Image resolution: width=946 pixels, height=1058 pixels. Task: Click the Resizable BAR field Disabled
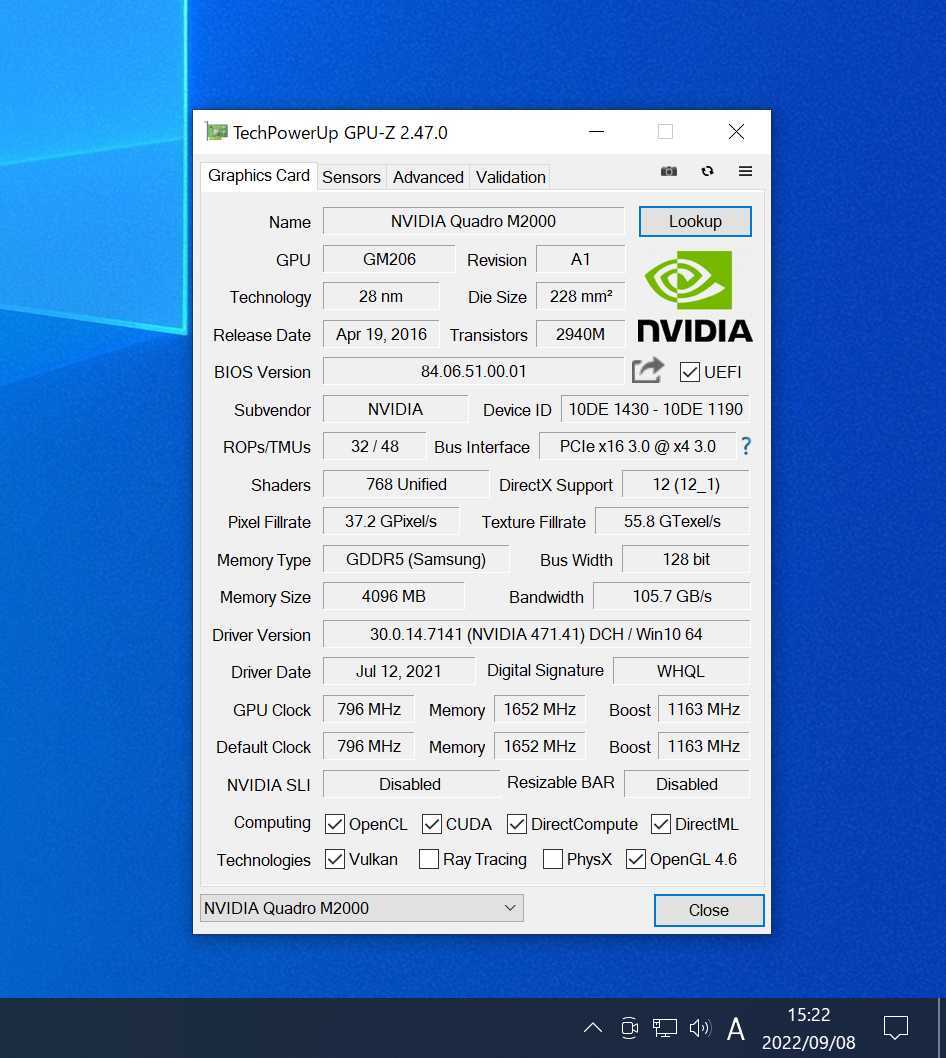click(x=687, y=783)
